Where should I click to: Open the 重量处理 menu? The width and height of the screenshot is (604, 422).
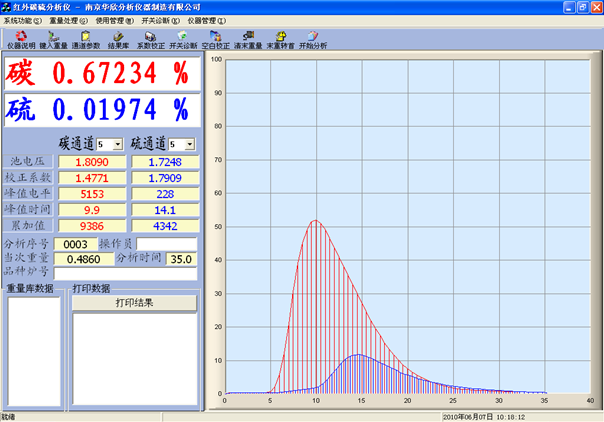click(x=68, y=20)
